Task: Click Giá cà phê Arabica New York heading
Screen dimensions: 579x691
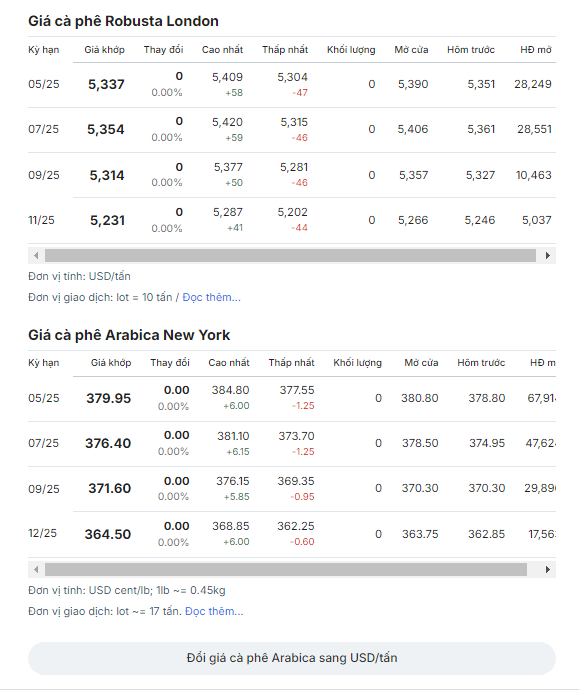Action: pyautogui.click(x=129, y=335)
